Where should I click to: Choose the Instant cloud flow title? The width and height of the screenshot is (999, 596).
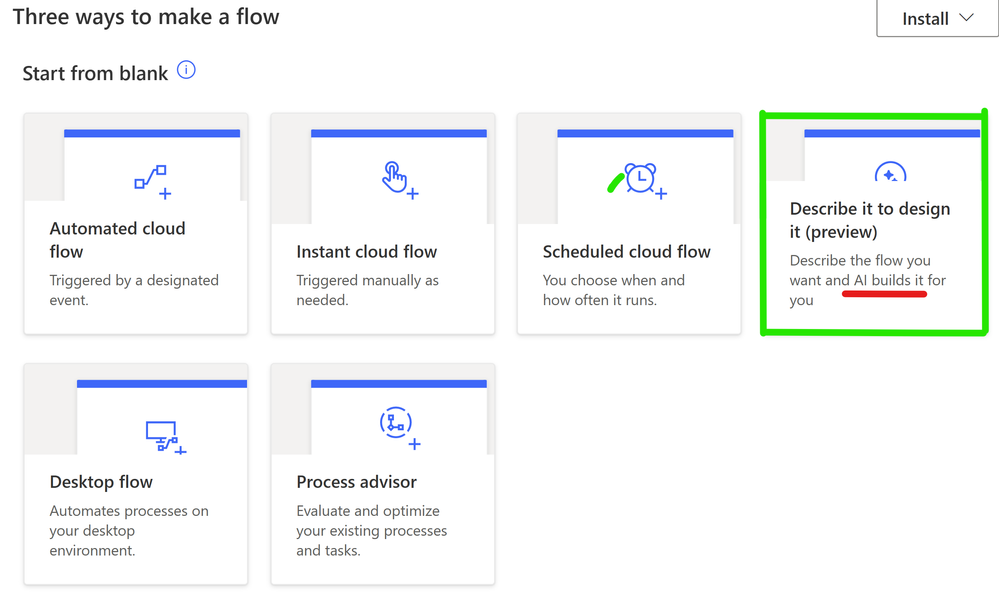(x=366, y=252)
